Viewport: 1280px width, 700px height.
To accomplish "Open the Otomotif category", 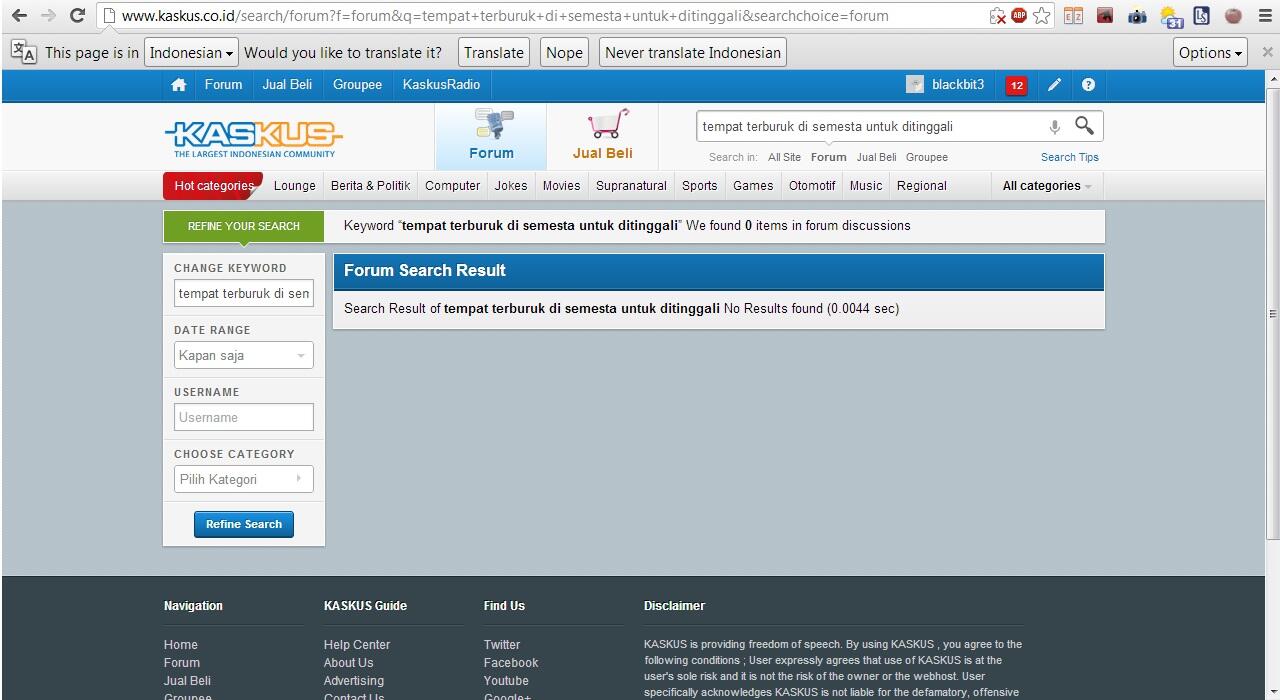I will click(x=812, y=186).
